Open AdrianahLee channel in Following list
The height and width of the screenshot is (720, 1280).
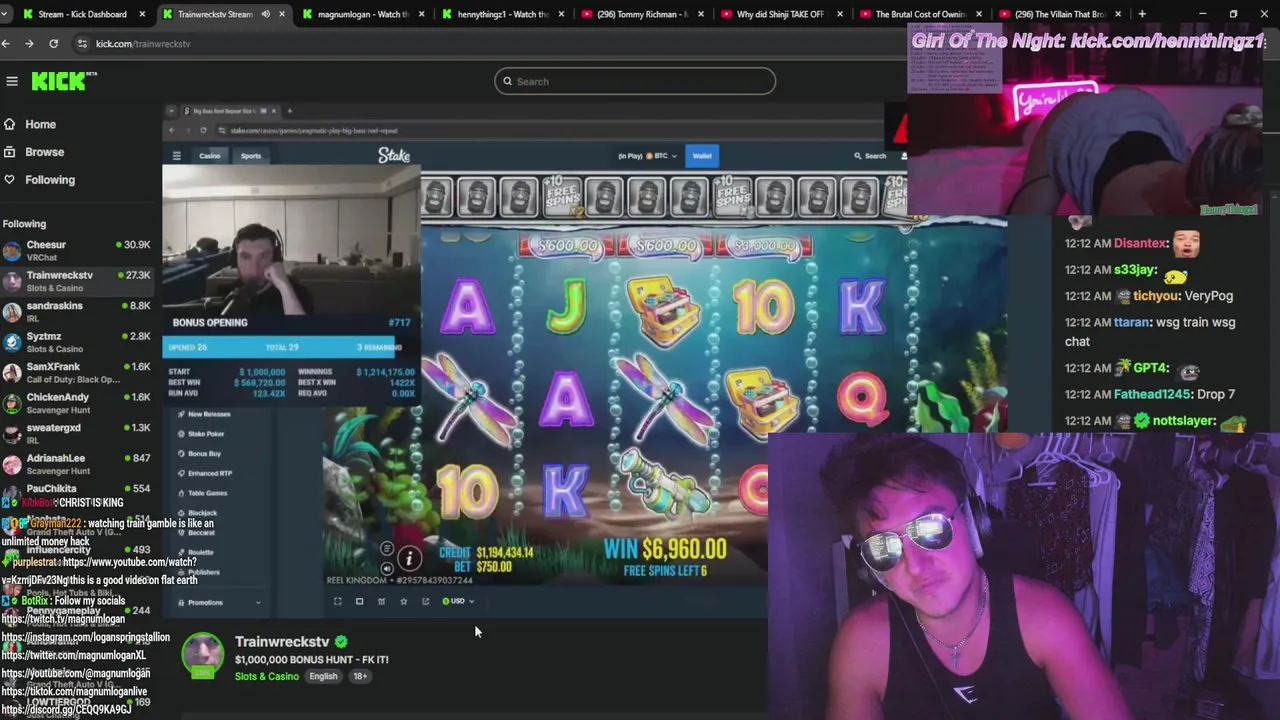[x=75, y=464]
